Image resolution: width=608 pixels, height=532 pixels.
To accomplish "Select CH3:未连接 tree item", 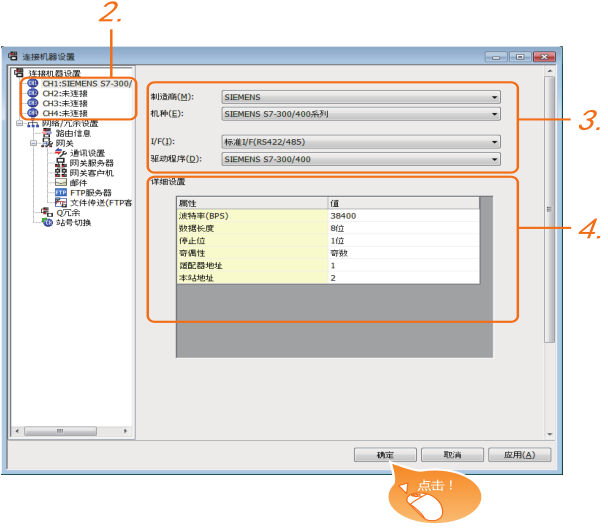I will tap(65, 103).
